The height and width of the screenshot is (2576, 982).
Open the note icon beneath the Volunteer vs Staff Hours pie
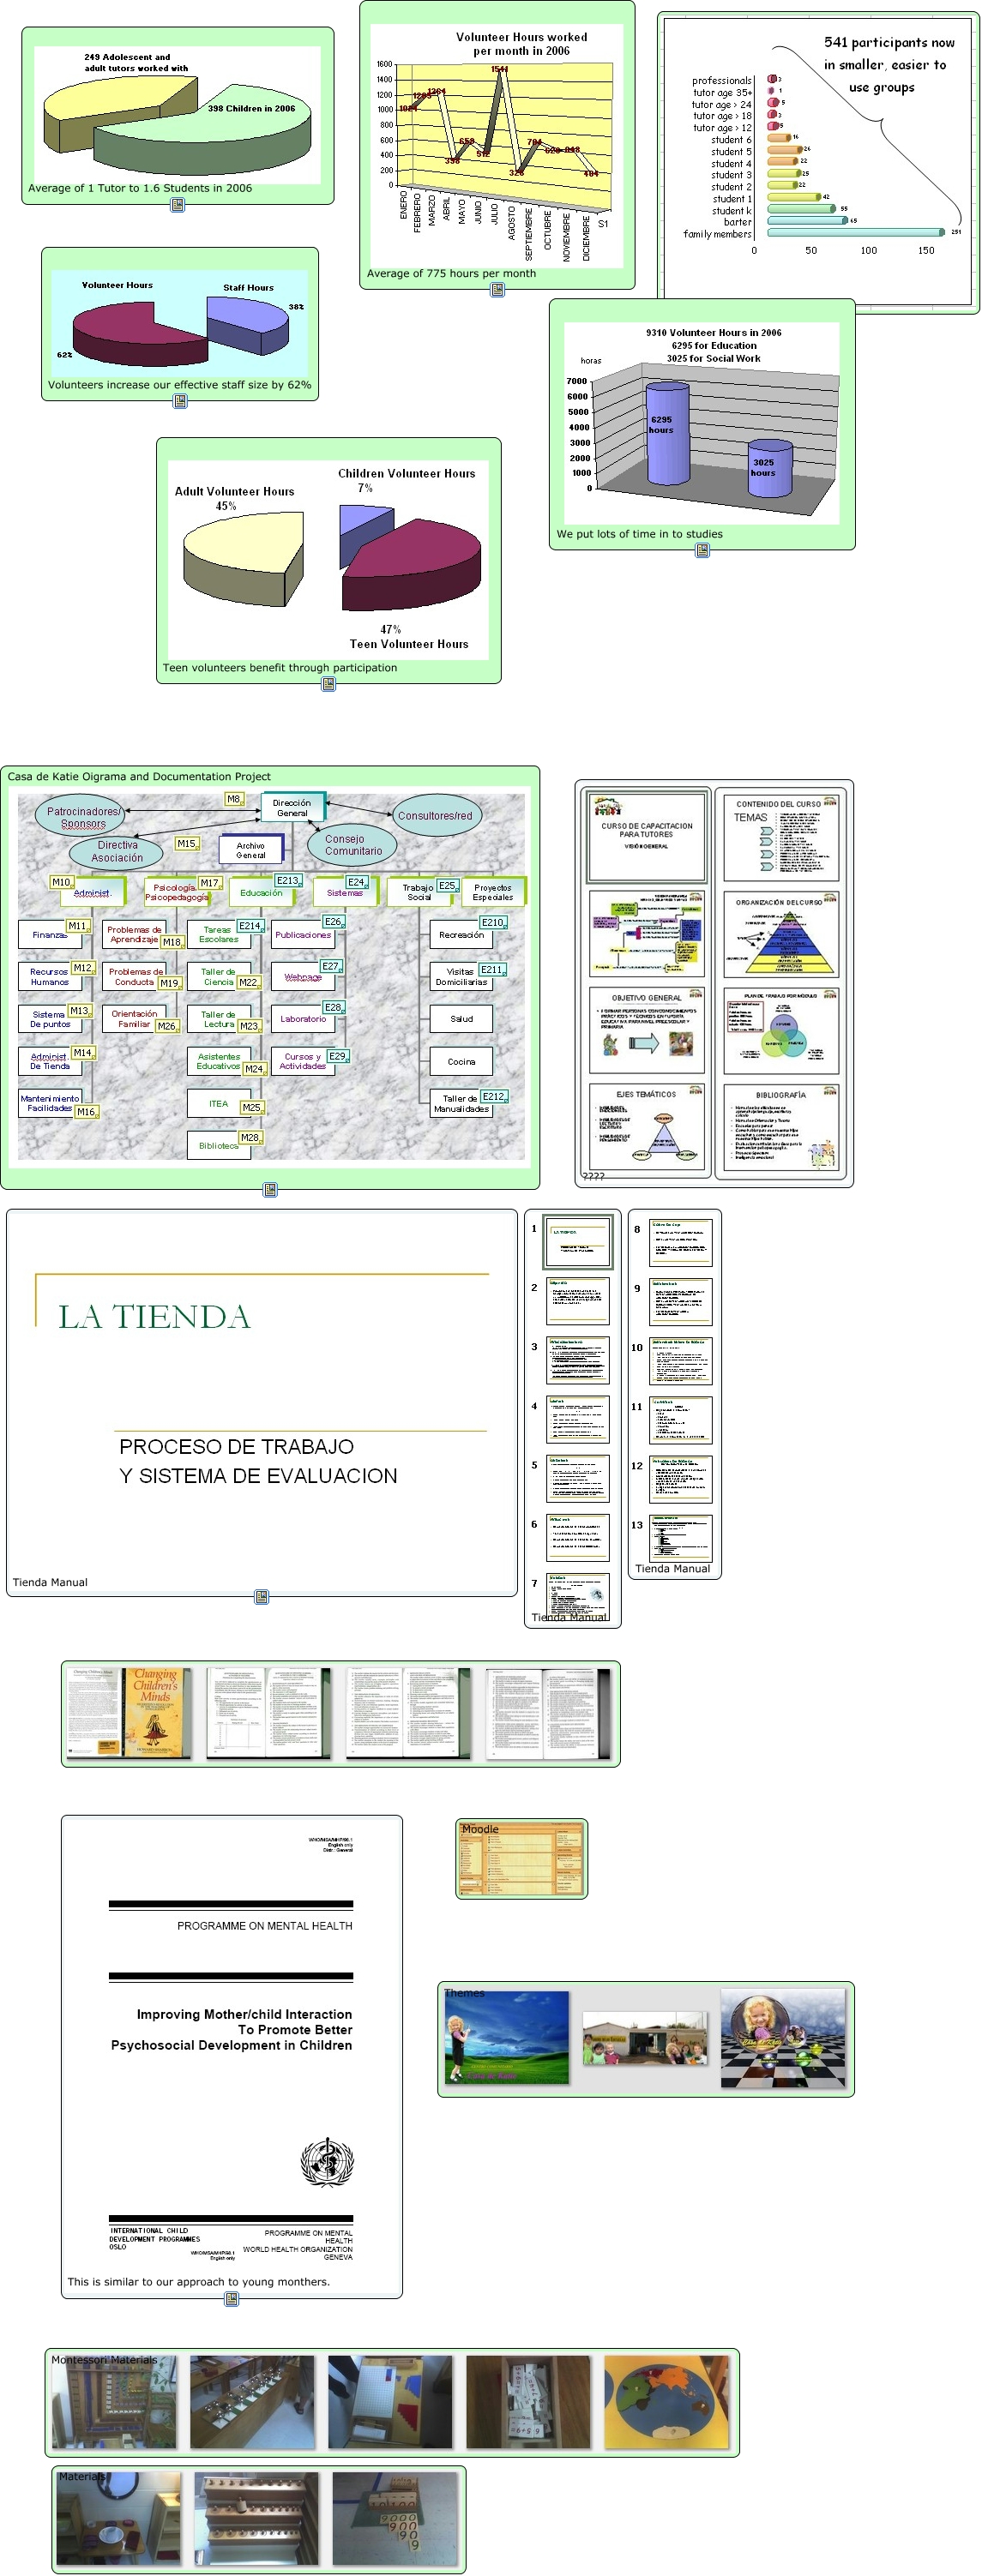pos(180,401)
